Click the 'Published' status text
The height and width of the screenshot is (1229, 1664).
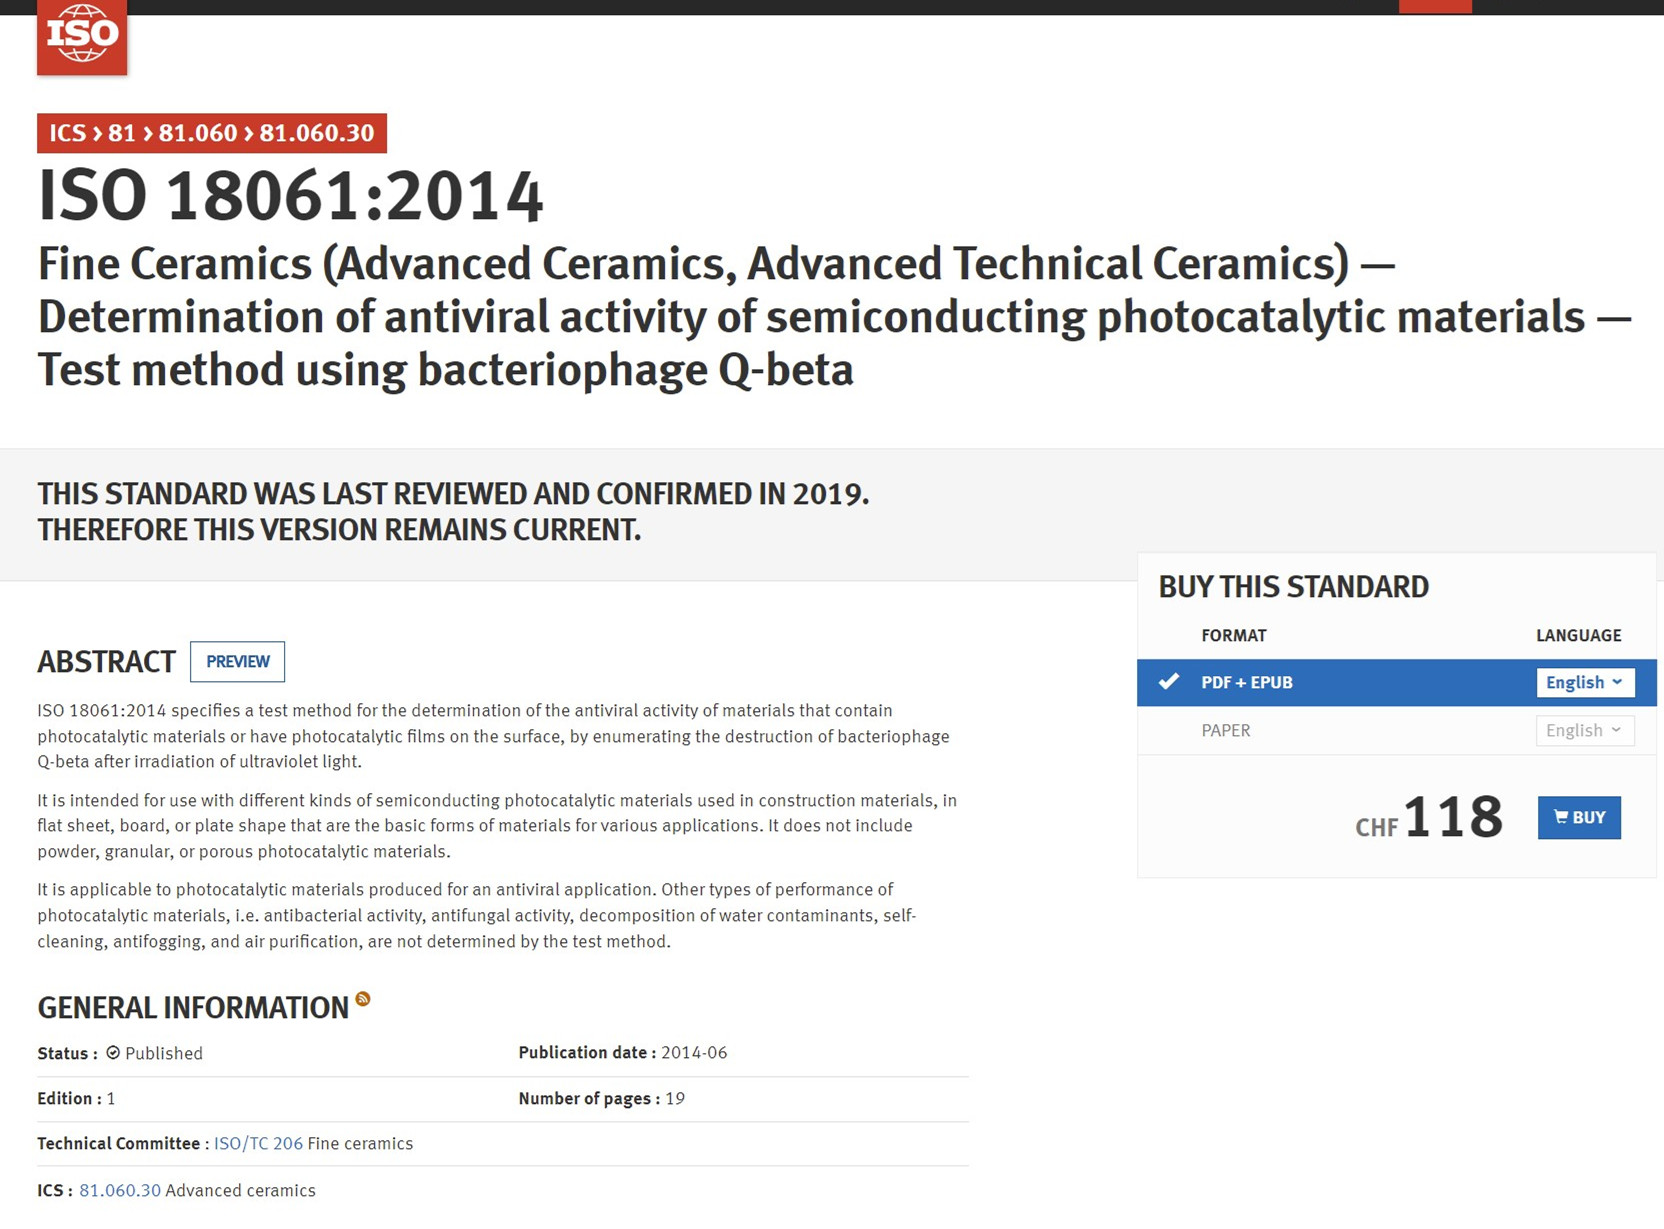click(x=164, y=1053)
